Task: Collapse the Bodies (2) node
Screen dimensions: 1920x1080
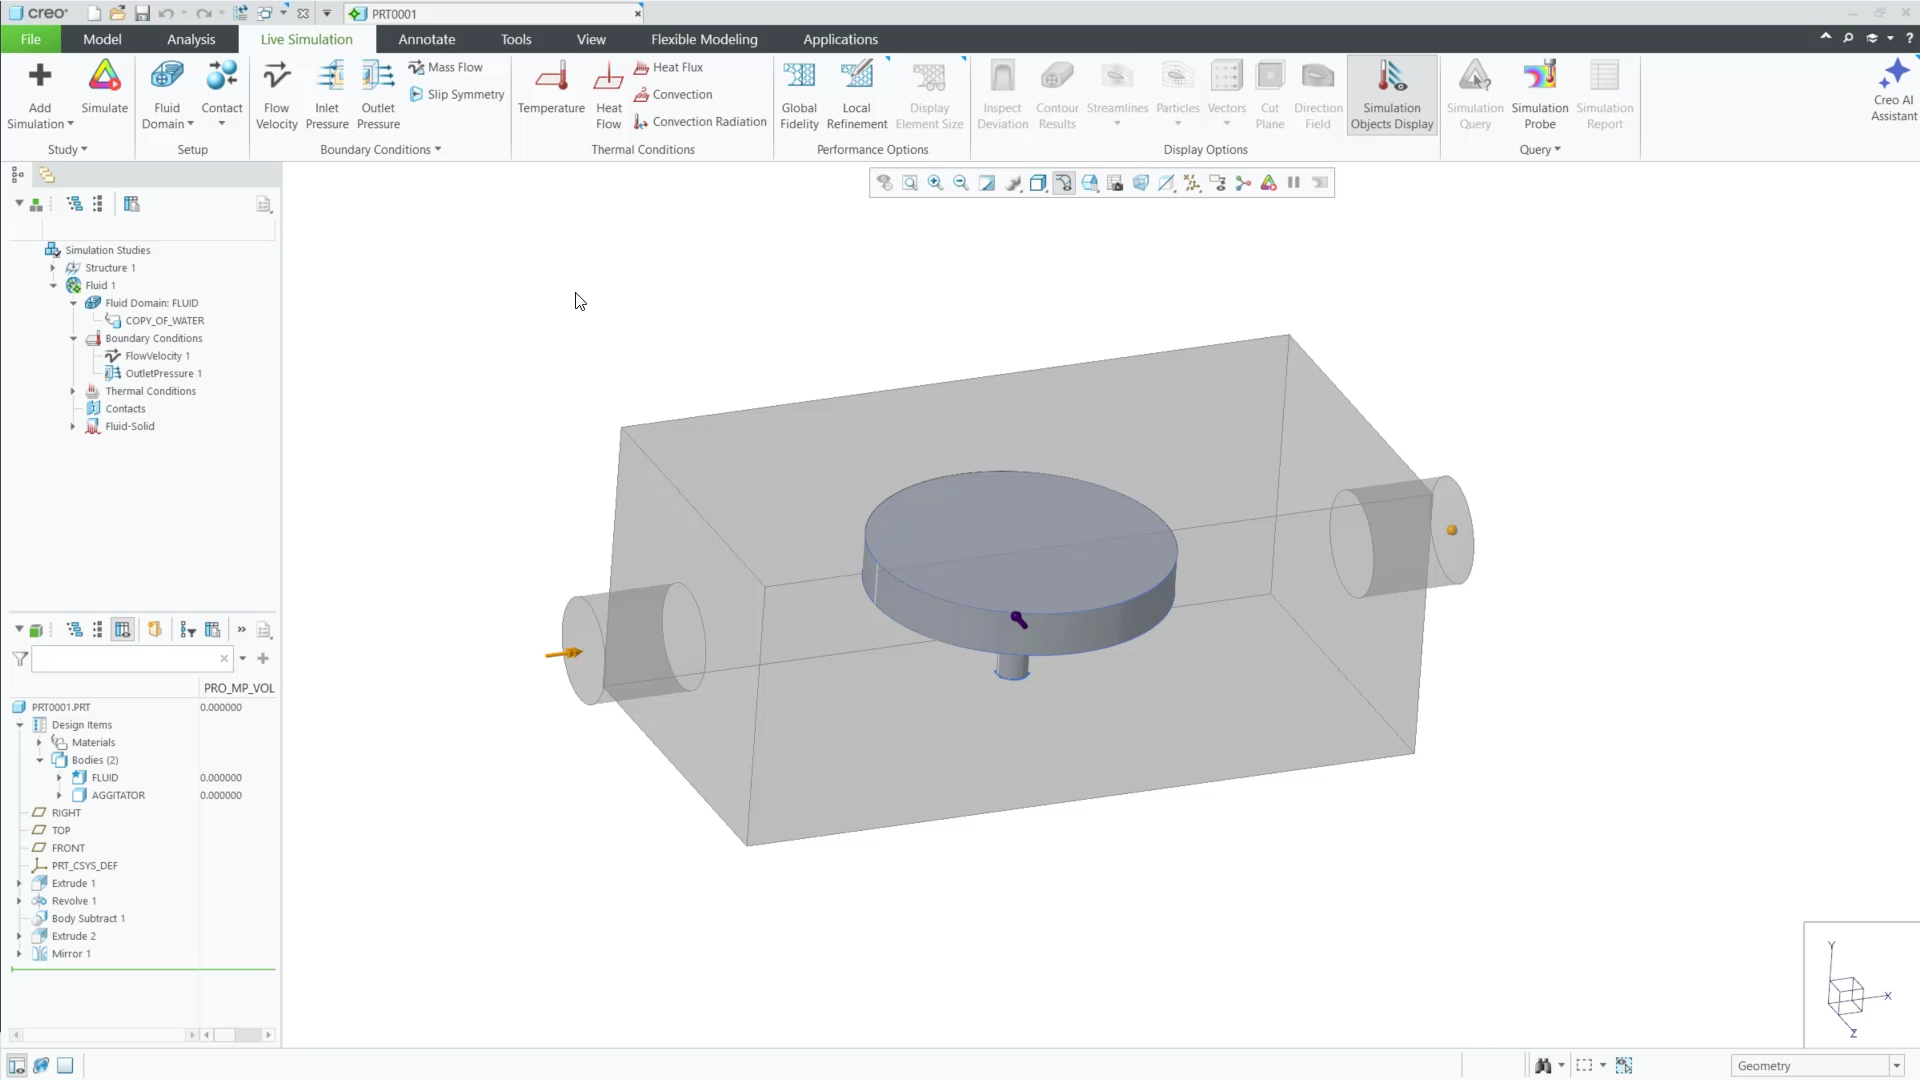Action: (x=40, y=760)
